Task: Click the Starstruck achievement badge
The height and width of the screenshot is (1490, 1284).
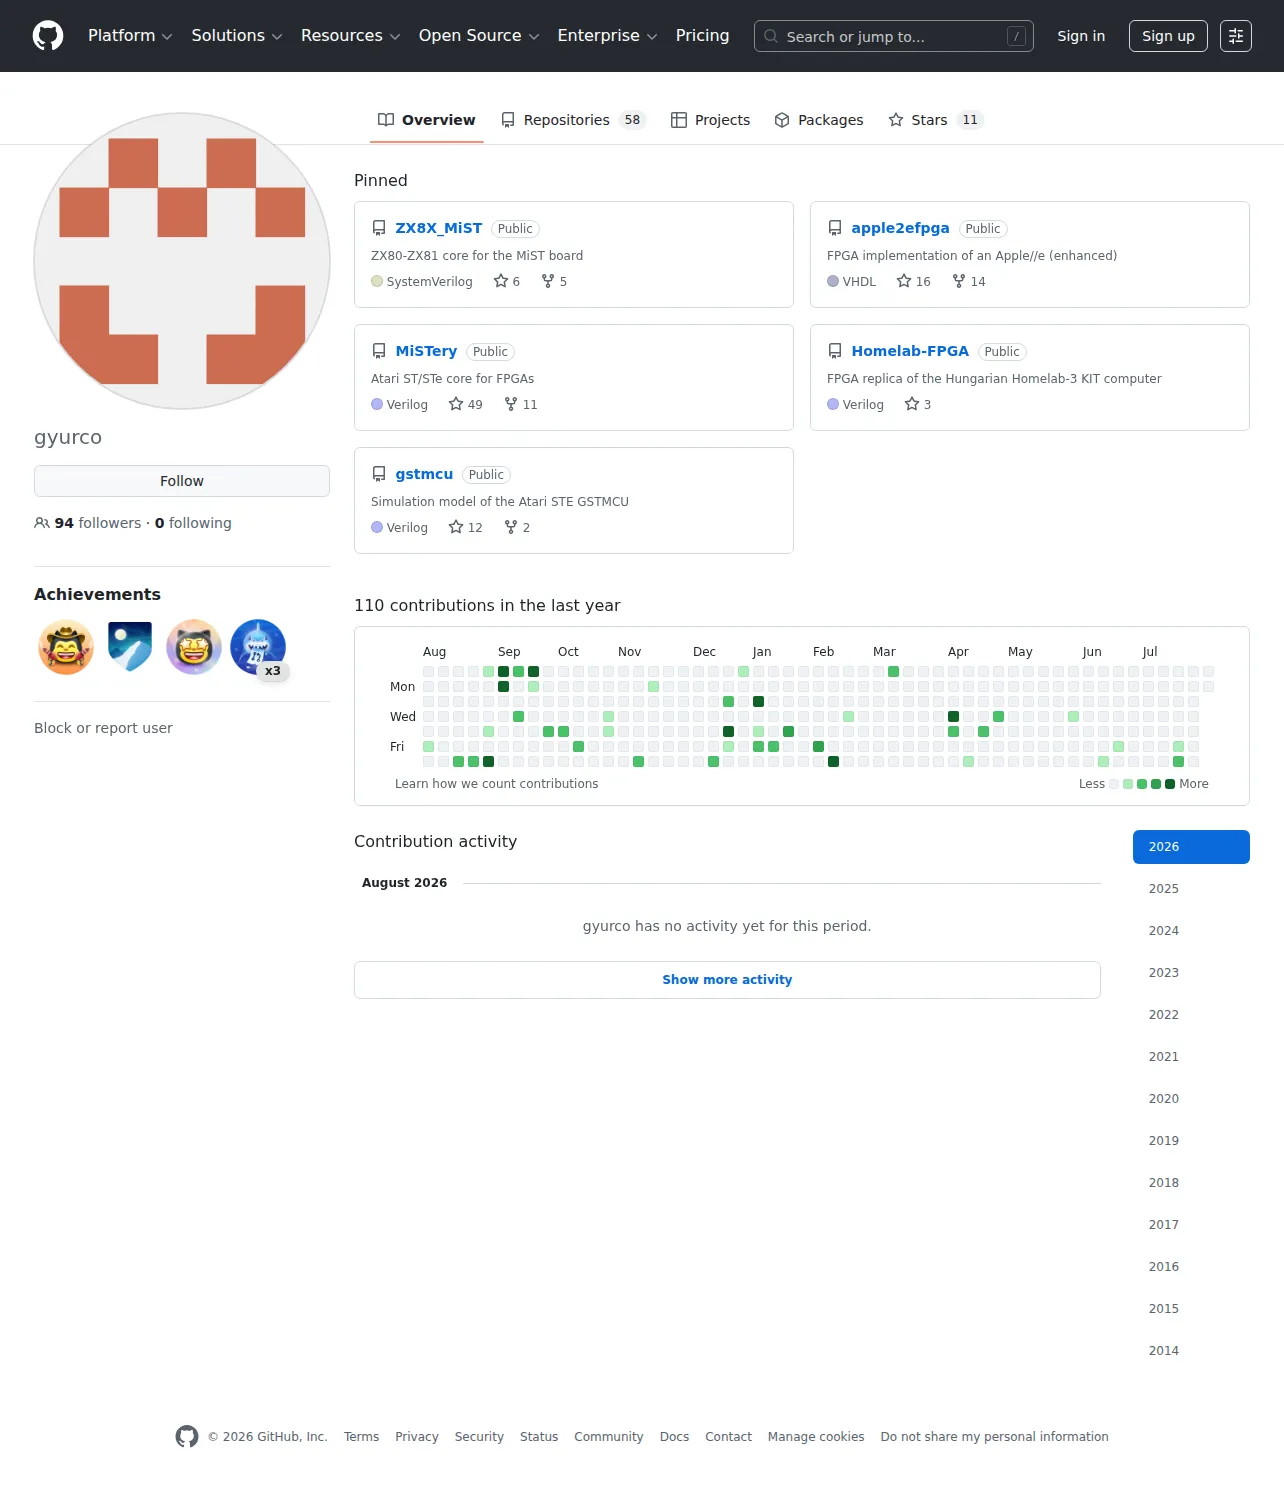Action: 194,647
